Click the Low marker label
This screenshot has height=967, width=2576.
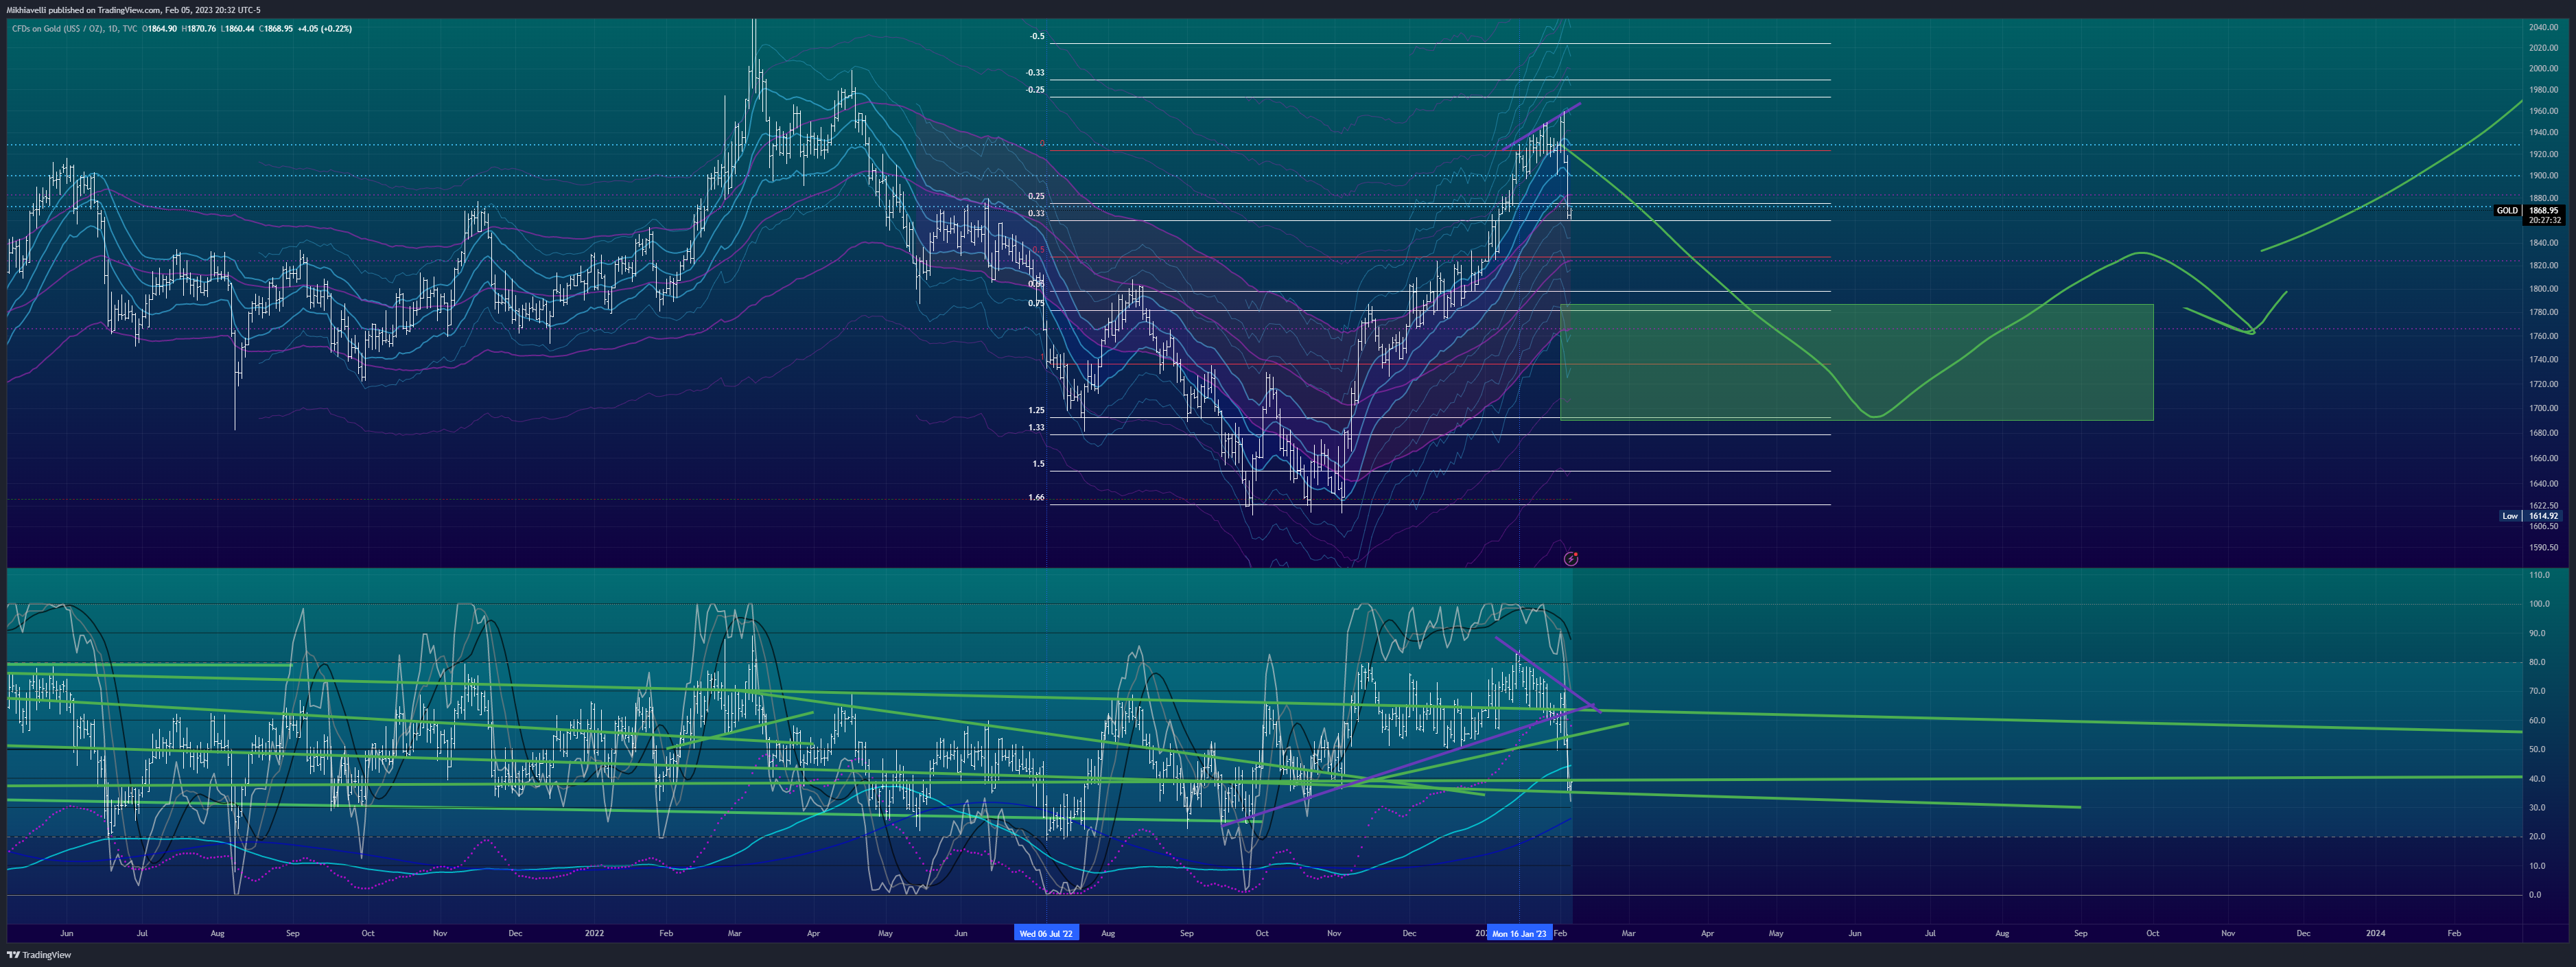click(2510, 516)
